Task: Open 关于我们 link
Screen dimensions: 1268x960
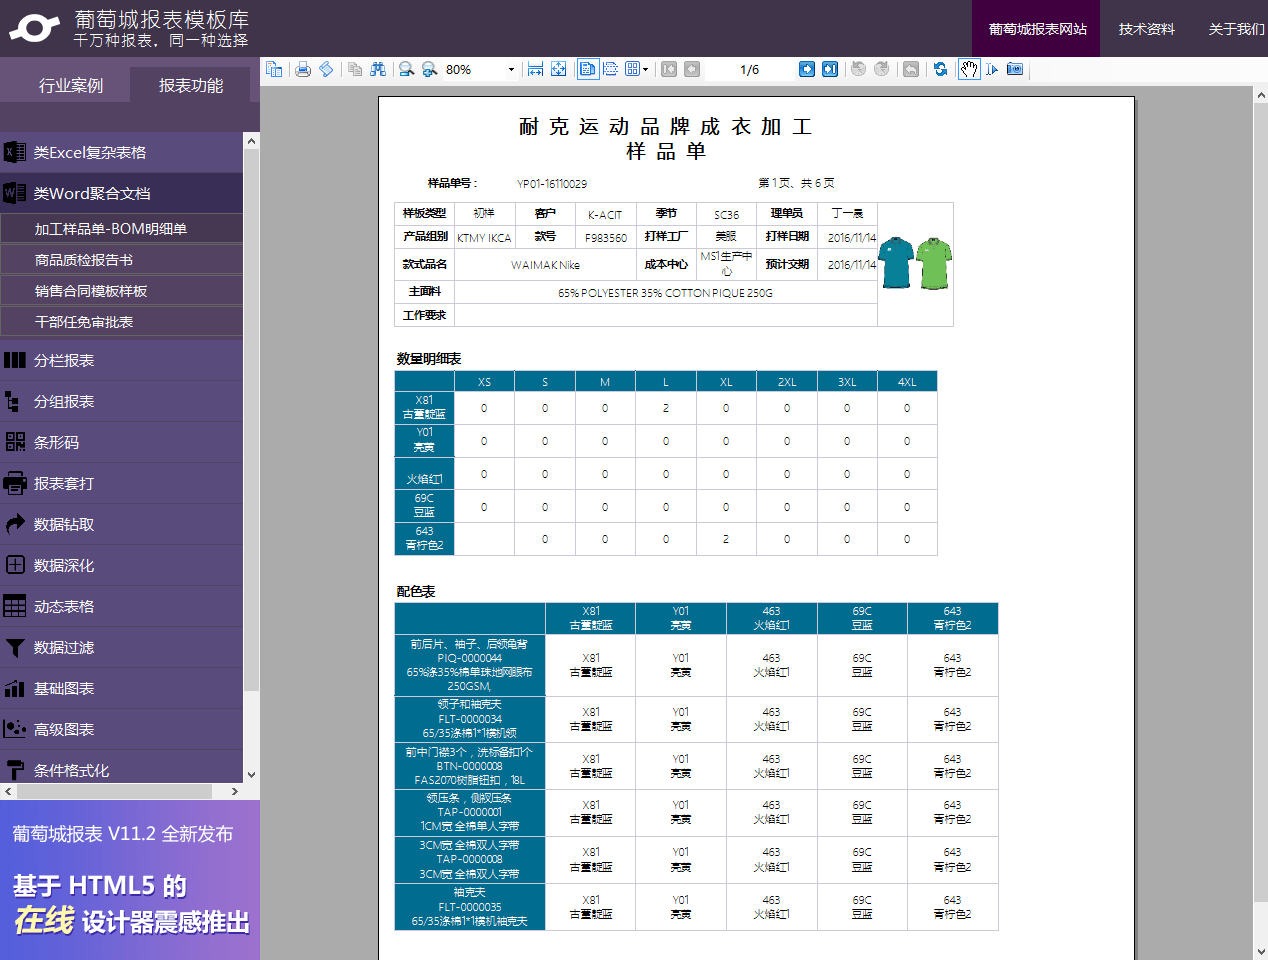Action: pos(1235,28)
